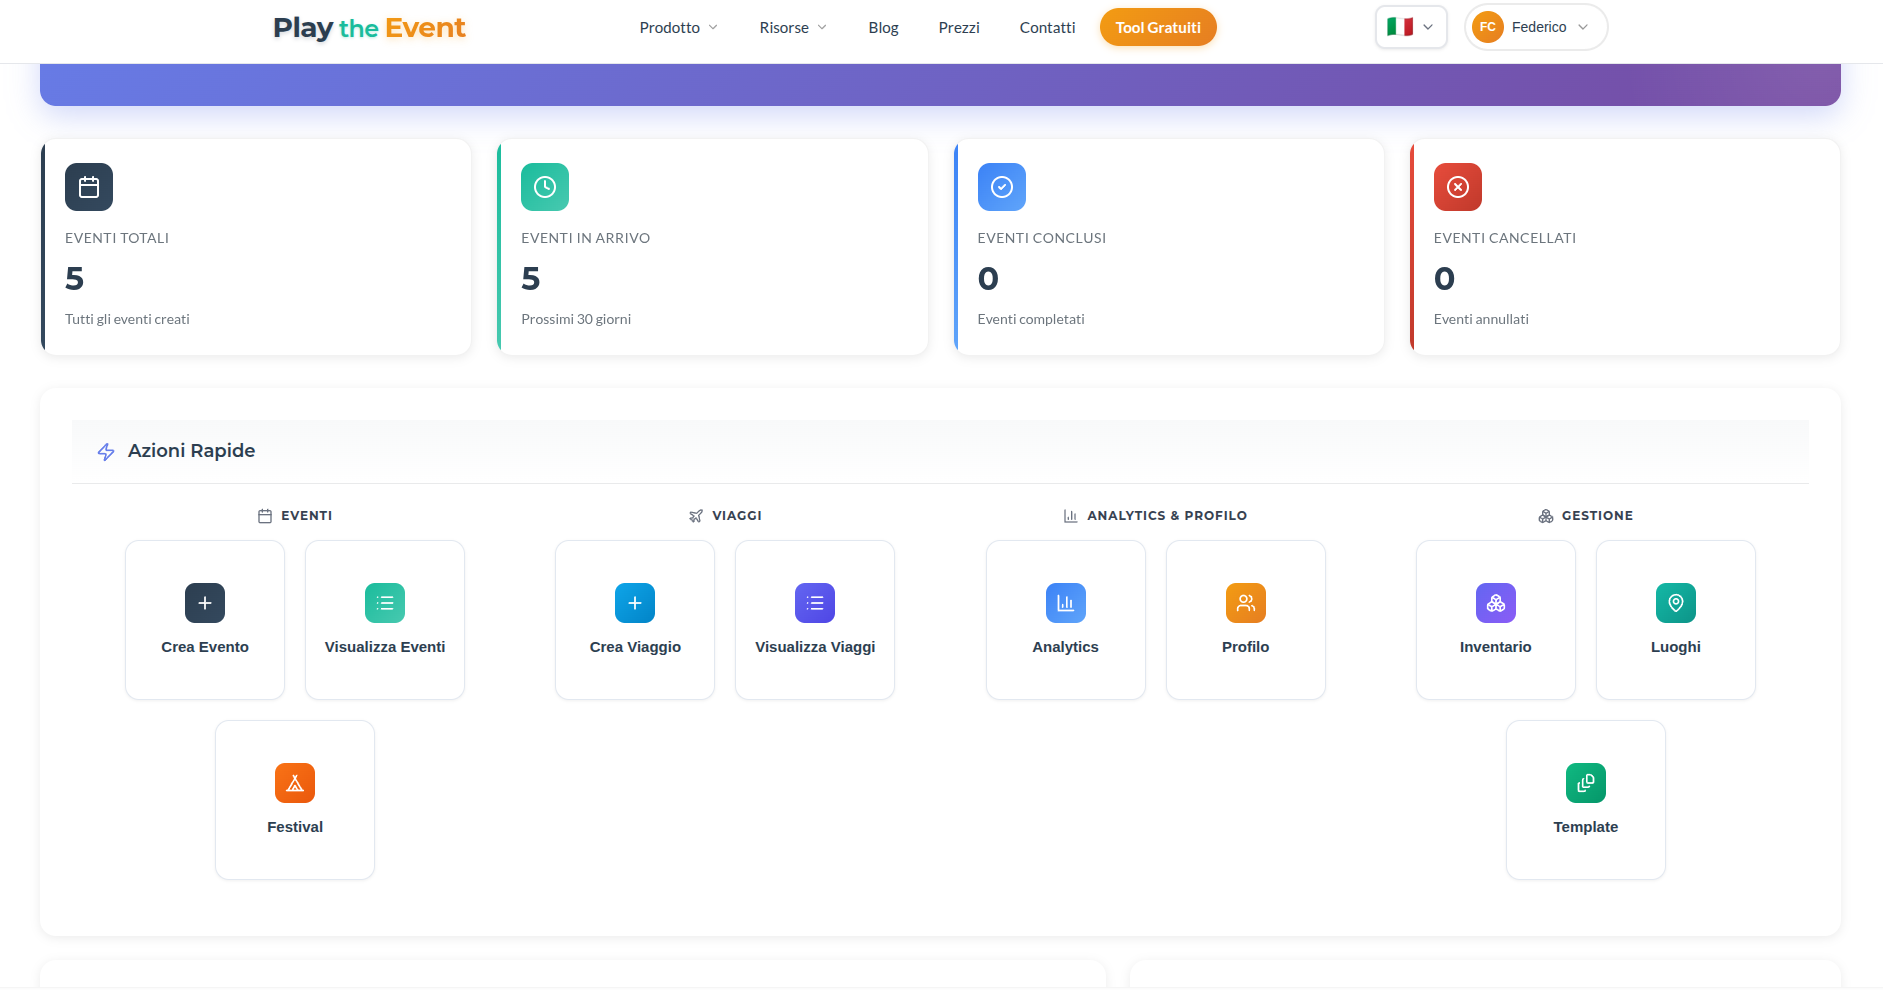This screenshot has height=991, width=1883.
Task: Select the Eventi Totali count of 5
Action: [75, 278]
